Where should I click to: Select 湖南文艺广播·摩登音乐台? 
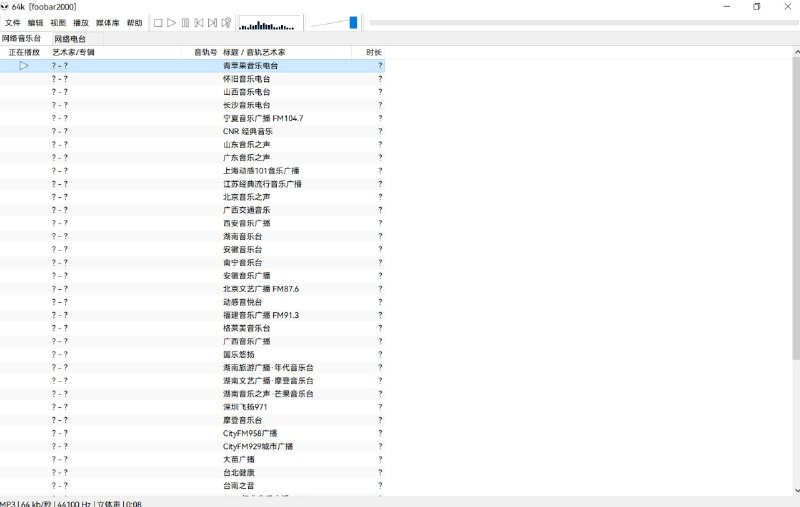192,381
